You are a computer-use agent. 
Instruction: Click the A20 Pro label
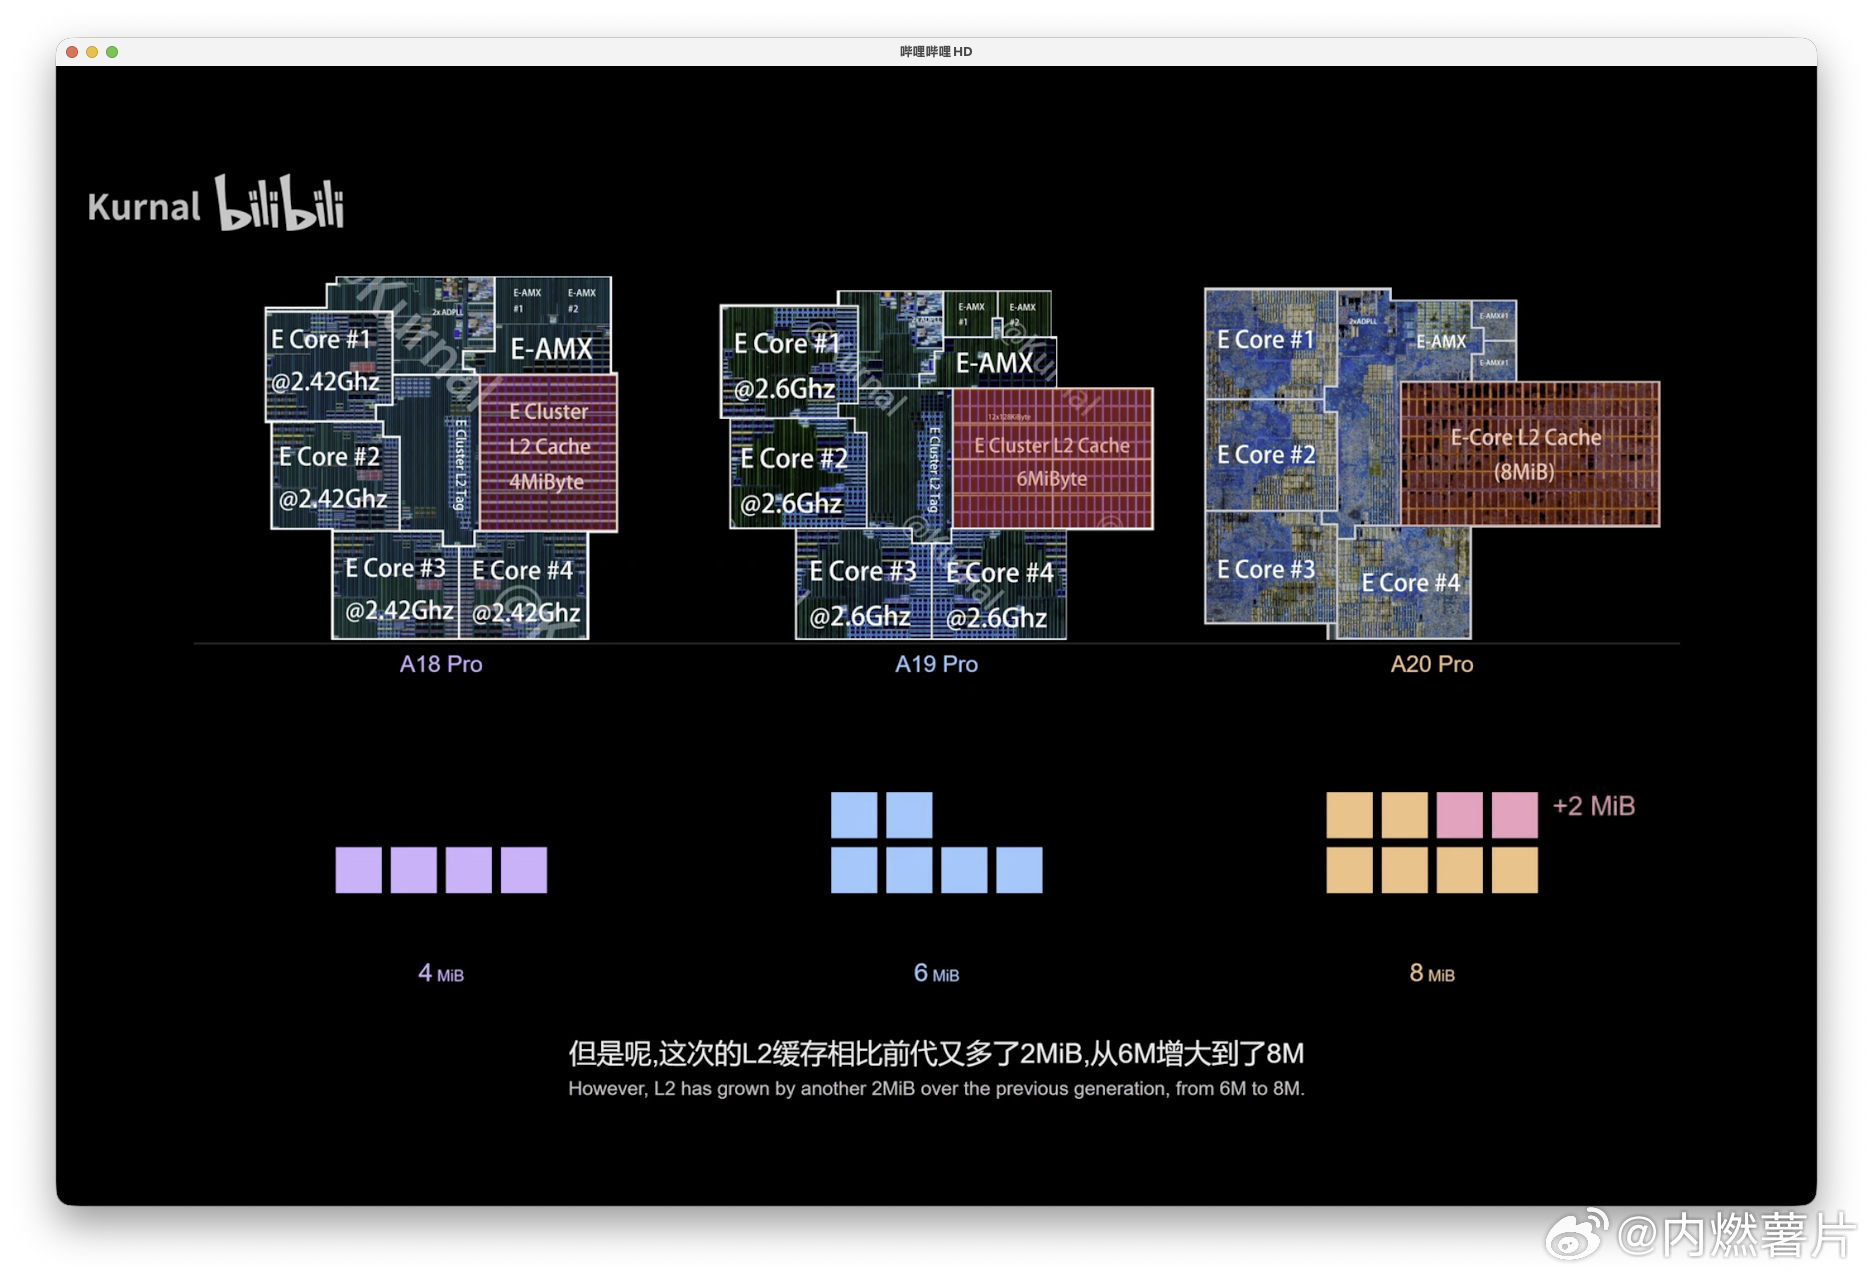[1431, 664]
